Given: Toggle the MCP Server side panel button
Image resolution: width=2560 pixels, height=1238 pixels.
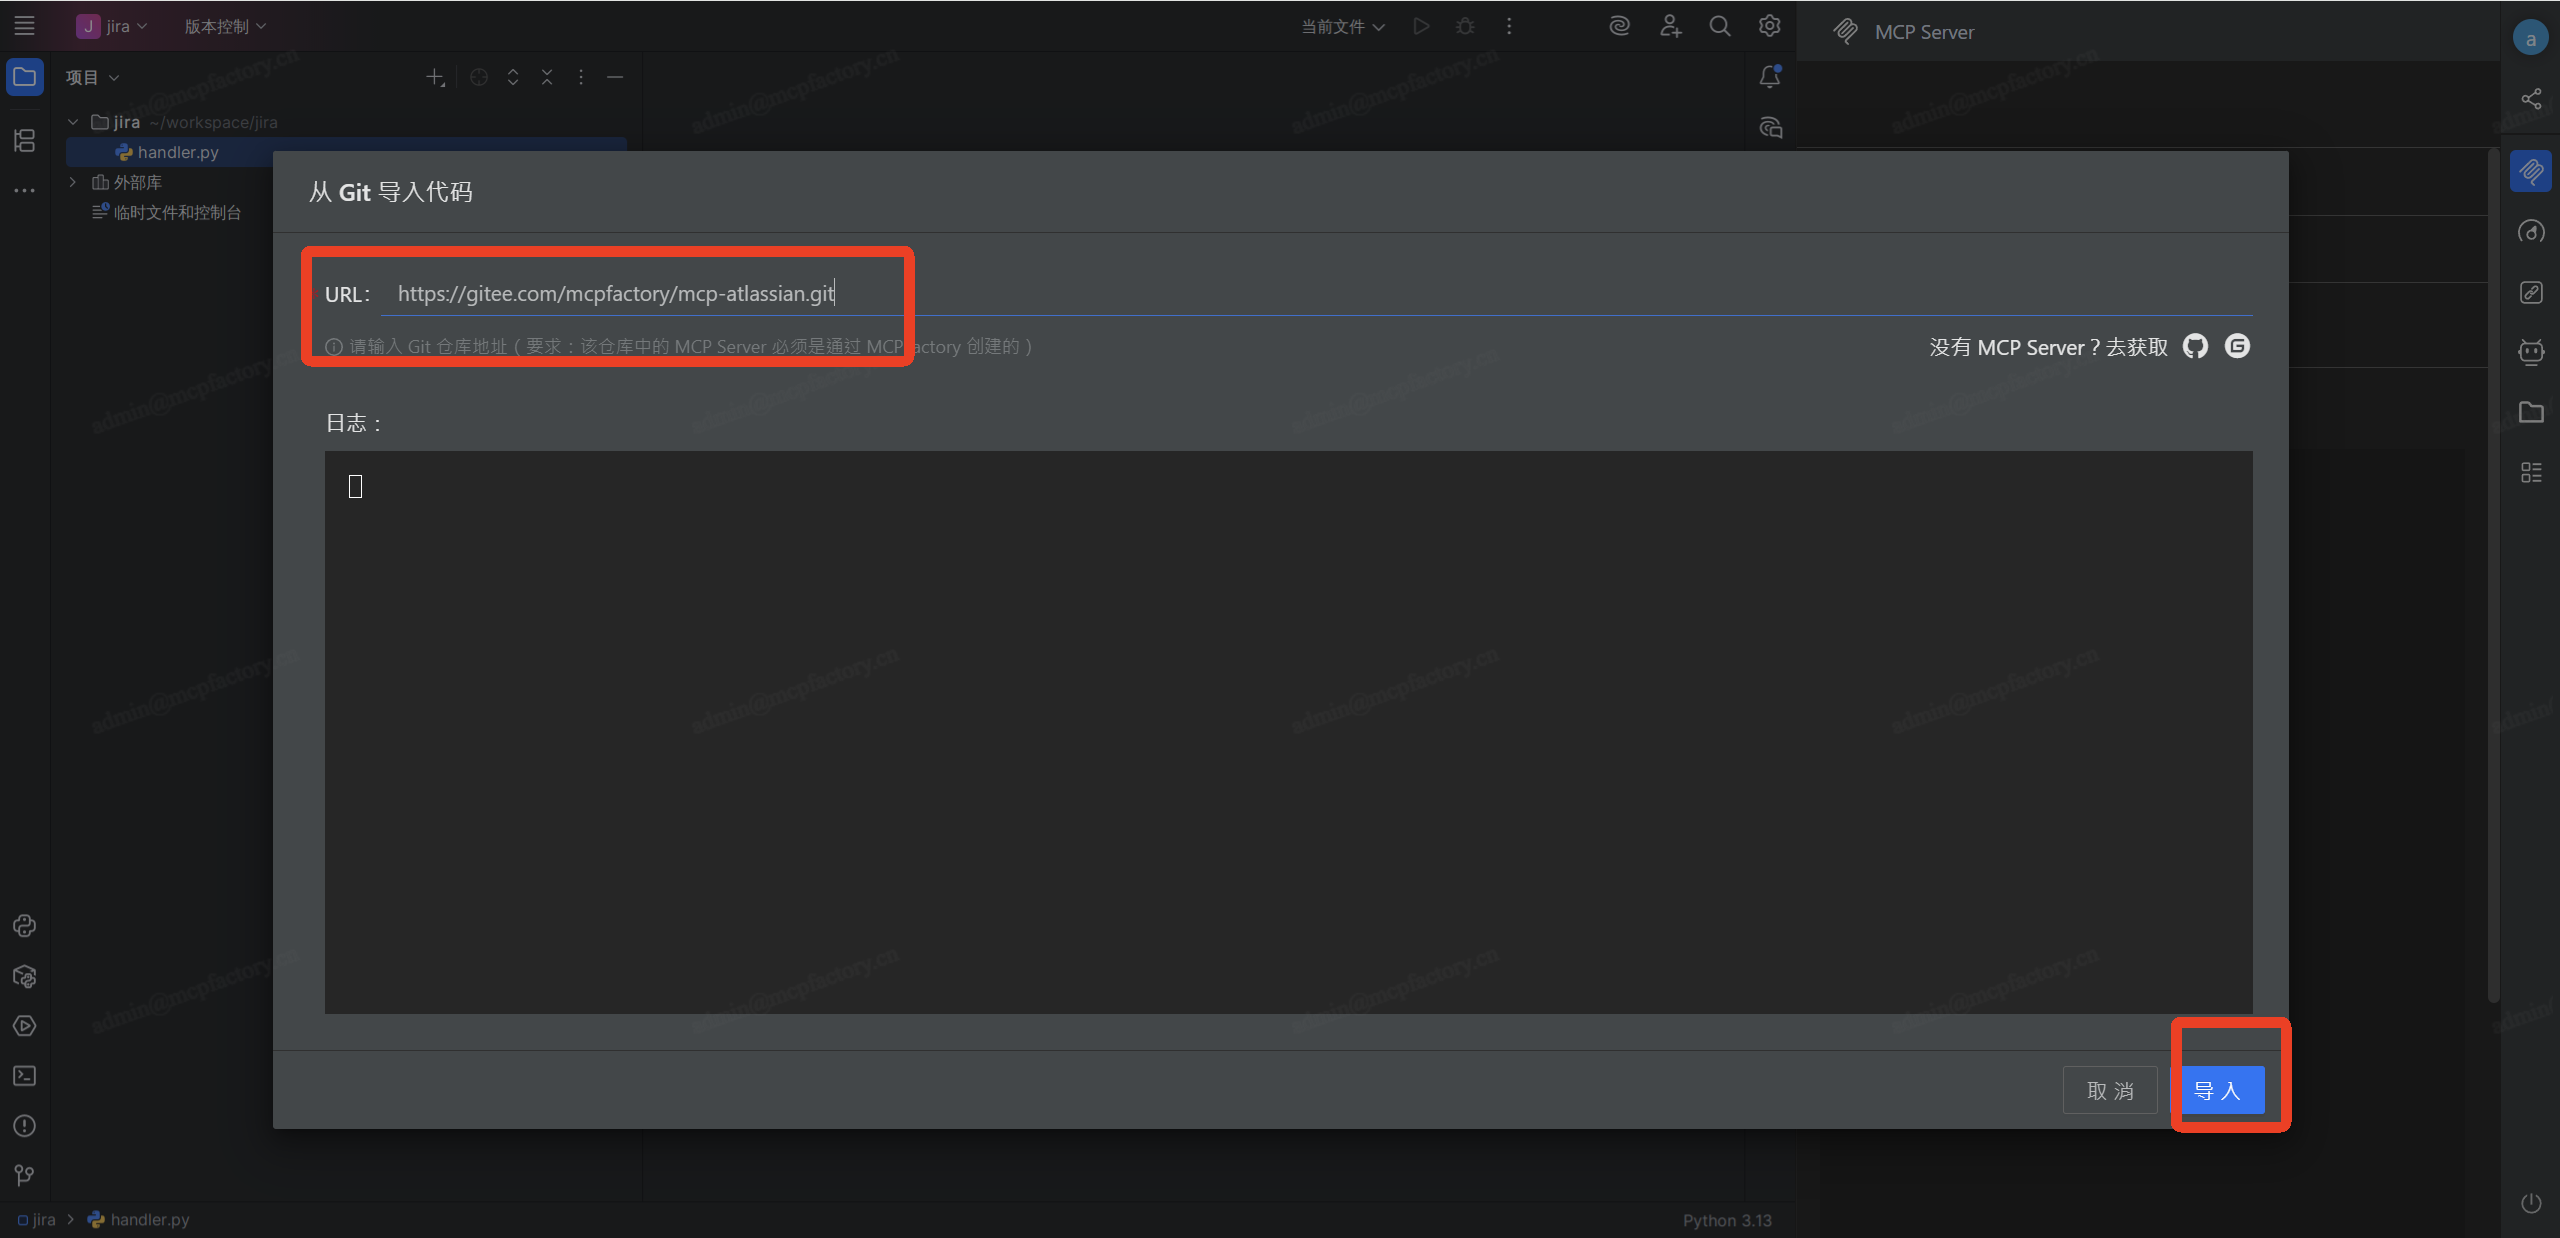Looking at the screenshot, I should tap(2531, 172).
